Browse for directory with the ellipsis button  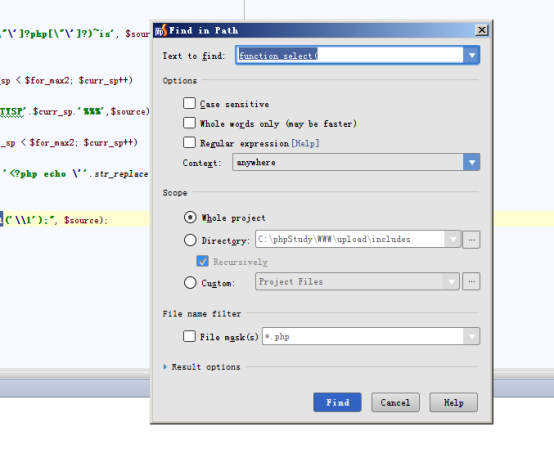pyautogui.click(x=472, y=240)
